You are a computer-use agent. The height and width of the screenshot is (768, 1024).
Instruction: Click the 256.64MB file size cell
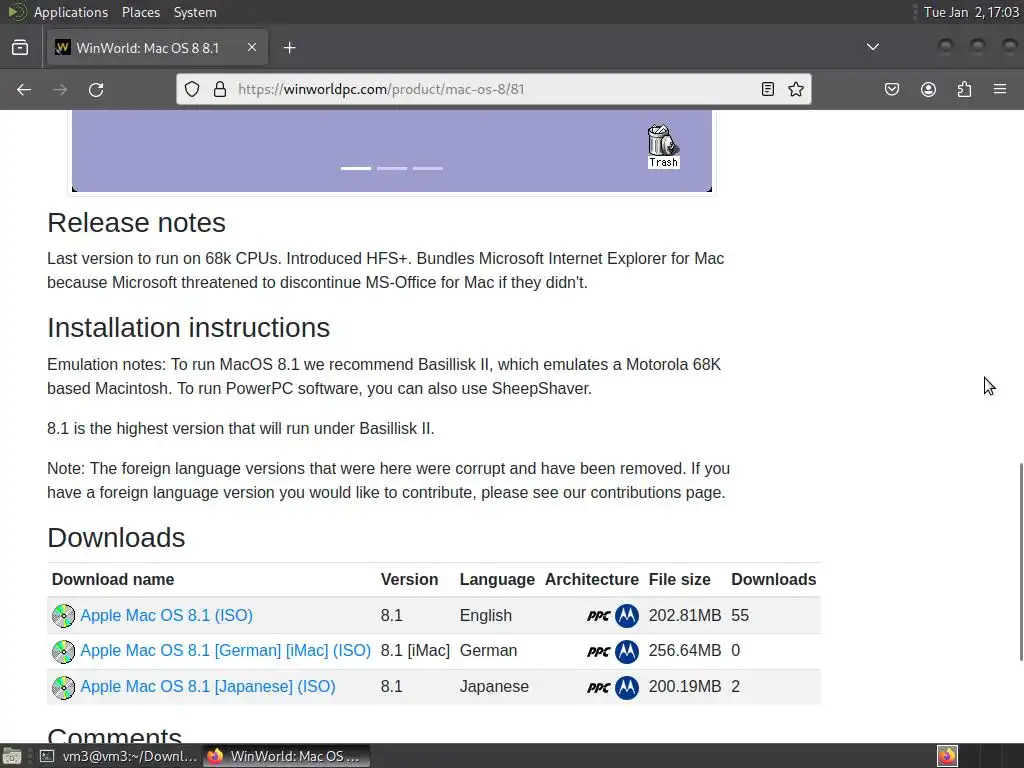(x=684, y=650)
